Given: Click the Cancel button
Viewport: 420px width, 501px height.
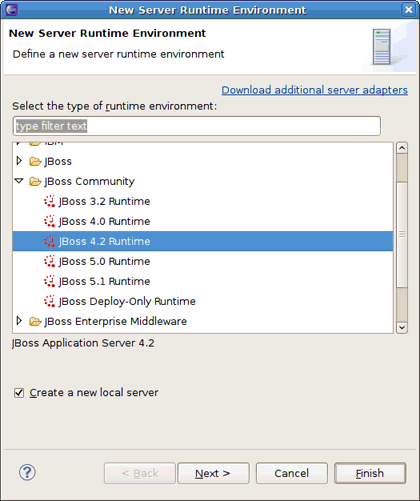Looking at the screenshot, I should click(x=292, y=473).
